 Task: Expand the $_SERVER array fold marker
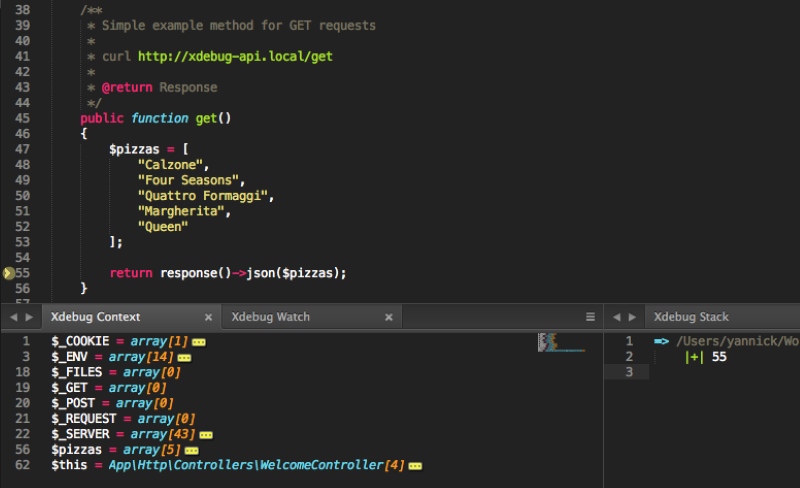(206, 435)
